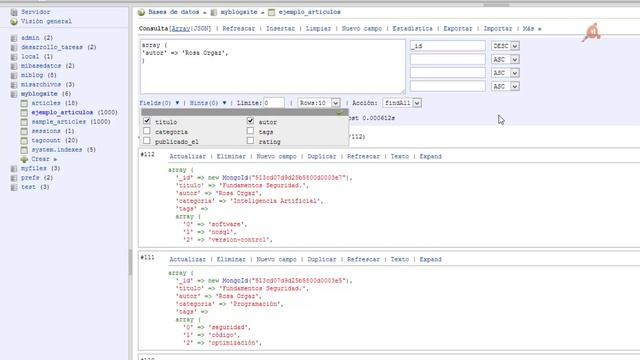The width and height of the screenshot is (640, 360).
Task: Open the Importar tab
Action: click(x=498, y=29)
